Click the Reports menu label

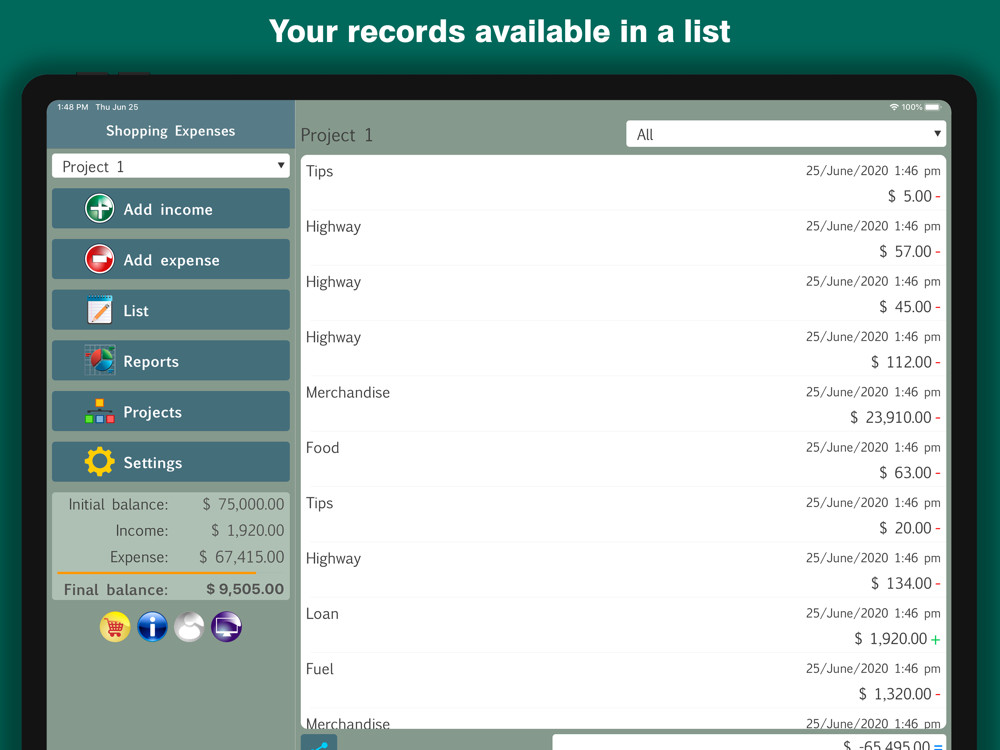(x=151, y=362)
